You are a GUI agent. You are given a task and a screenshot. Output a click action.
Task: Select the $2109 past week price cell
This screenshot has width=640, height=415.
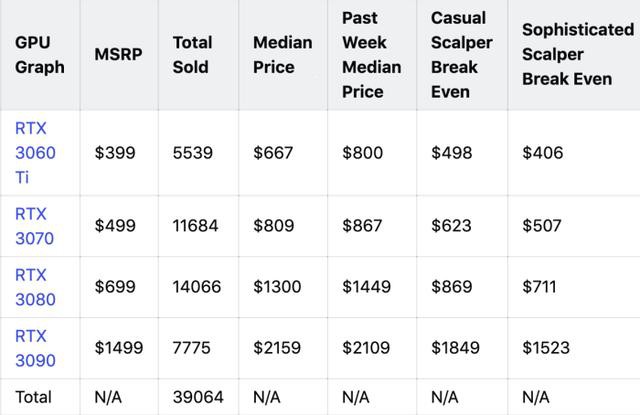click(x=366, y=348)
